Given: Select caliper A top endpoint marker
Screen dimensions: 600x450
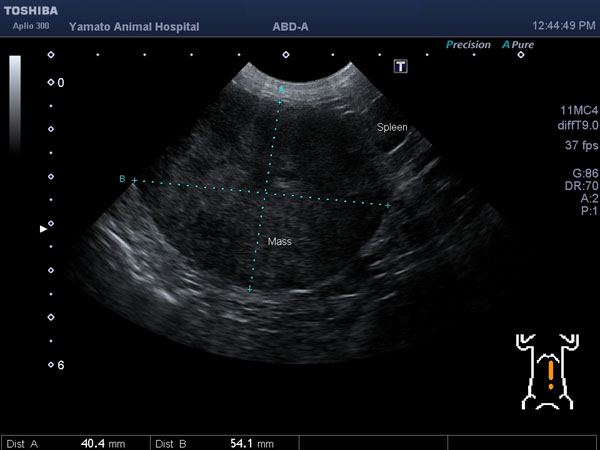Looking at the screenshot, I should tap(282, 90).
